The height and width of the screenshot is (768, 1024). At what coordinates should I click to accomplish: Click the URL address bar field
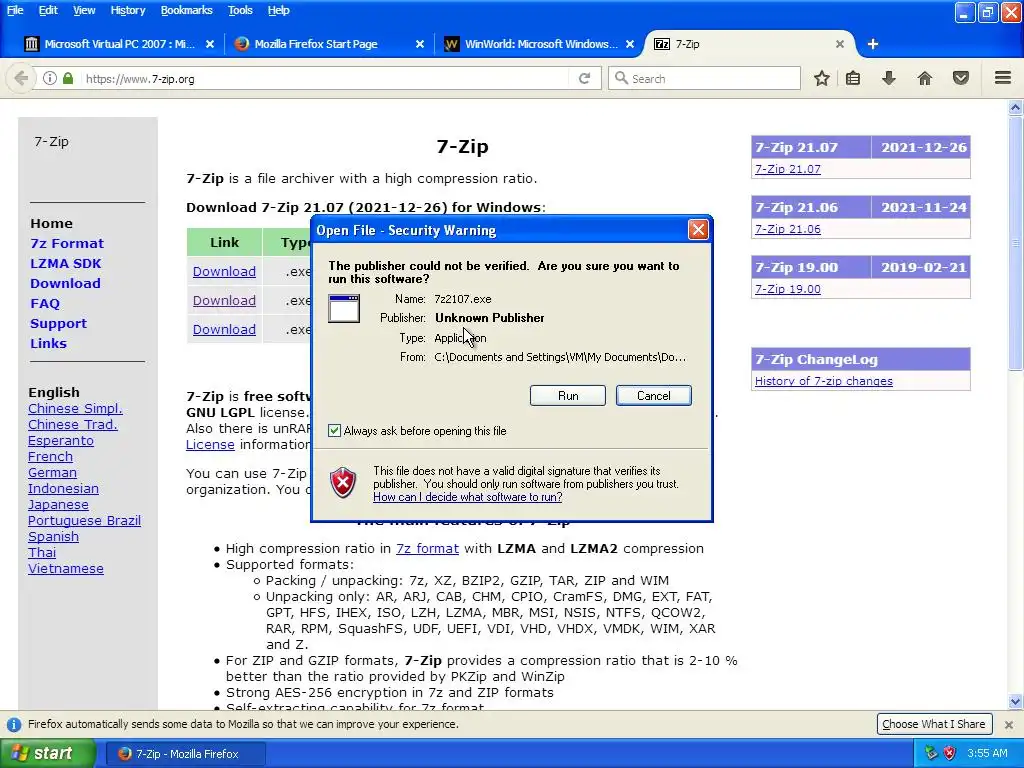click(325, 78)
